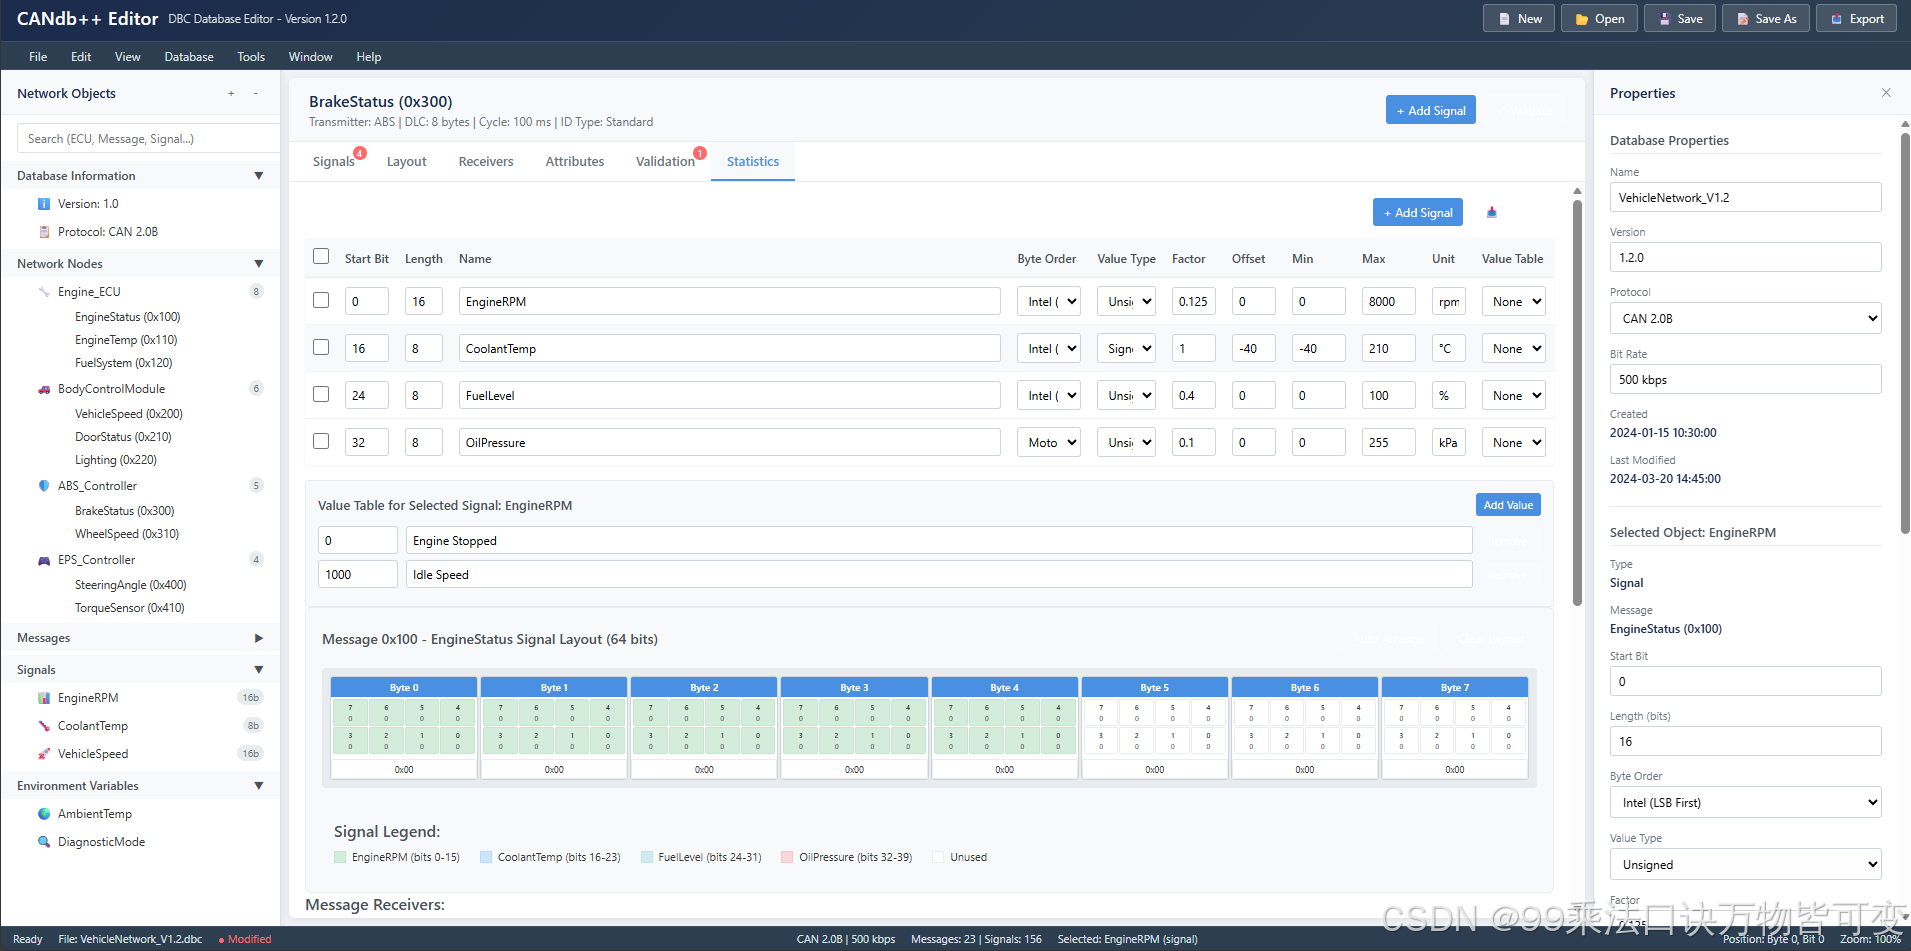Screen dimensions: 1911x951
Task: Open Value Type dropdown in Properties panel
Action: (x=1746, y=865)
